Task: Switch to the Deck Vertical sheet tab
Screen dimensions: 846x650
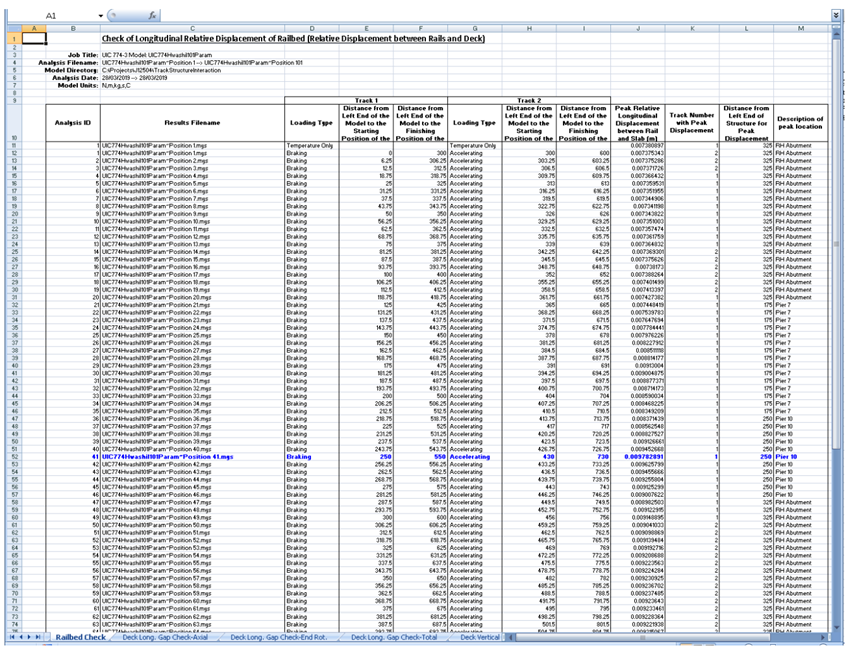Action: (x=483, y=637)
